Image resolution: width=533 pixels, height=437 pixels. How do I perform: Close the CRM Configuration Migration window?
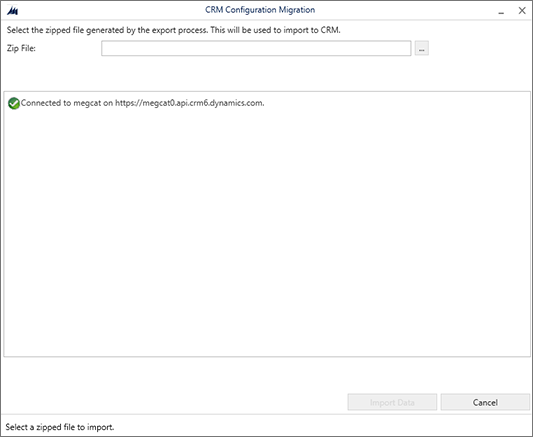click(522, 11)
